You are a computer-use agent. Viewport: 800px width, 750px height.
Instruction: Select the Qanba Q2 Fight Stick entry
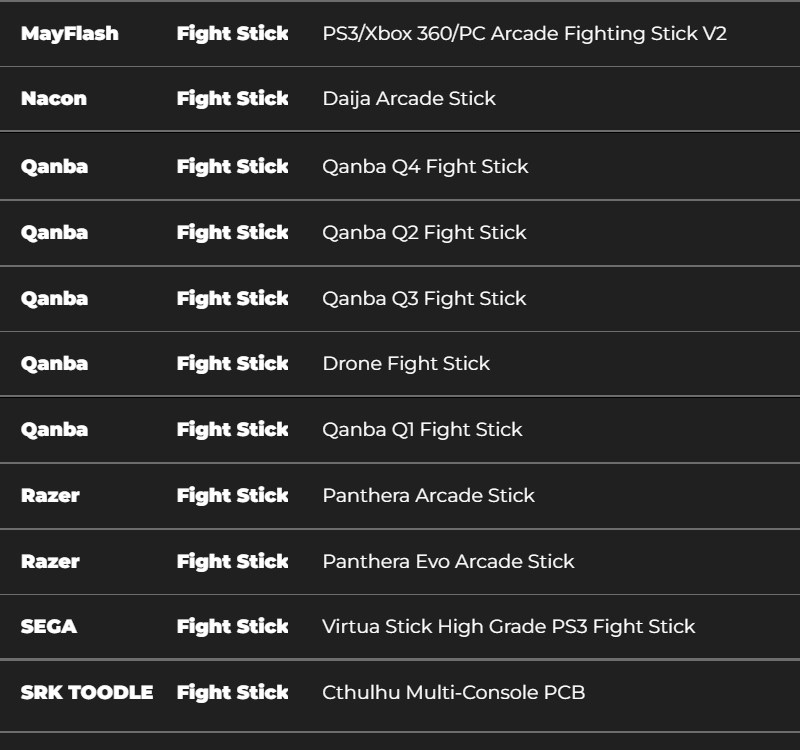[424, 233]
